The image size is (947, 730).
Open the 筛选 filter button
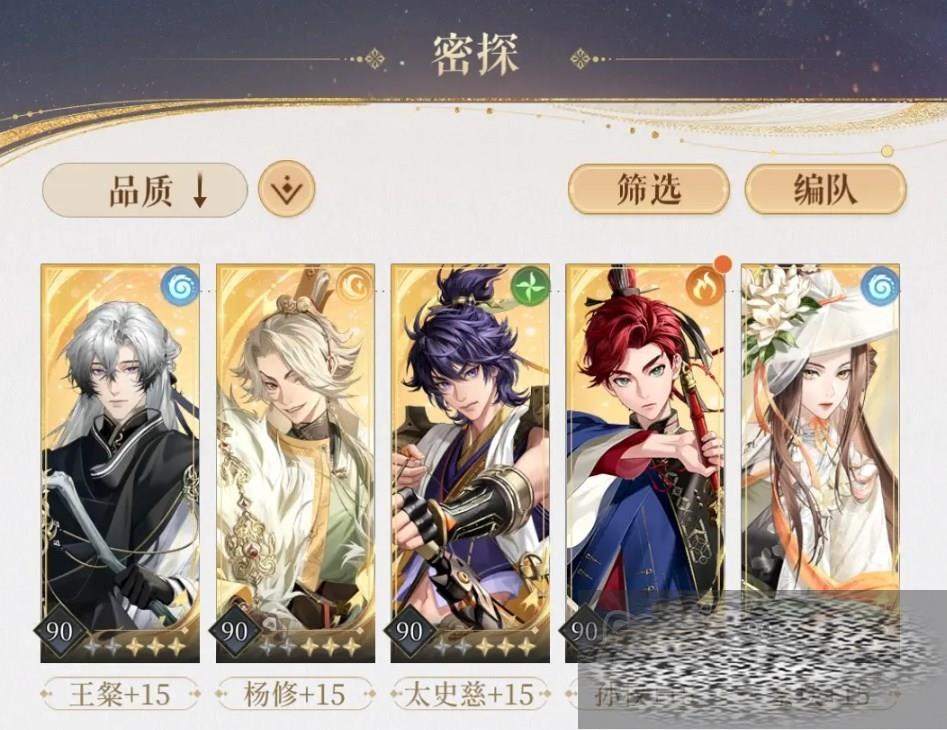649,190
